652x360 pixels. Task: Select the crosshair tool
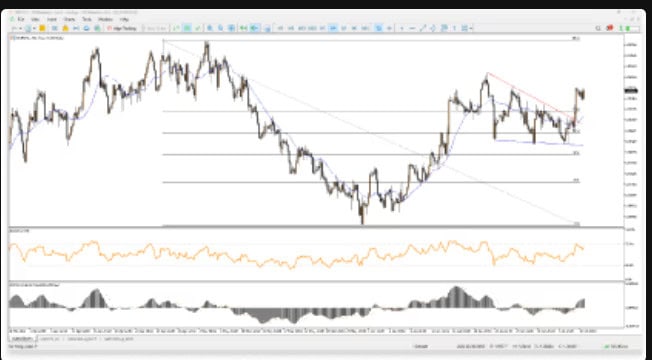(389, 28)
